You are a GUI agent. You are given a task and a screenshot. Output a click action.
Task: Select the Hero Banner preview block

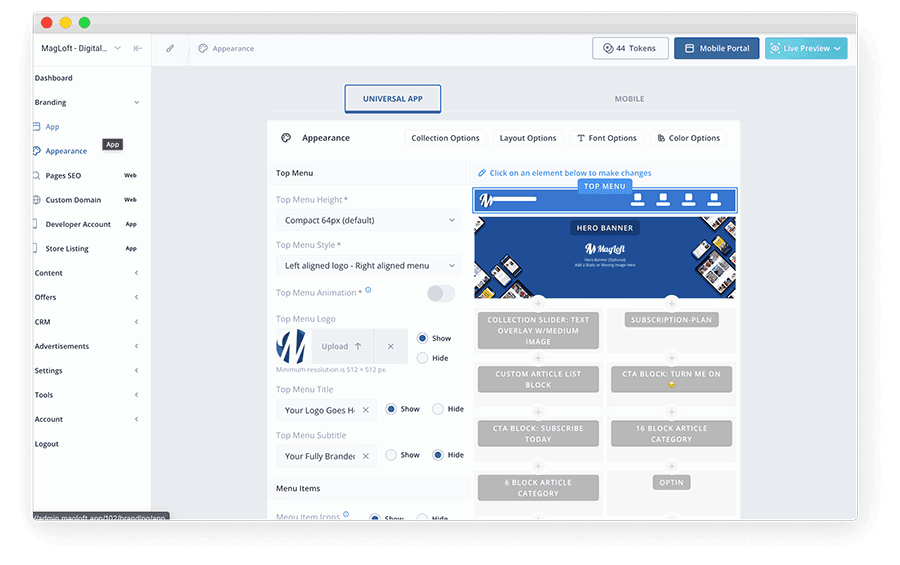pyautogui.click(x=604, y=257)
